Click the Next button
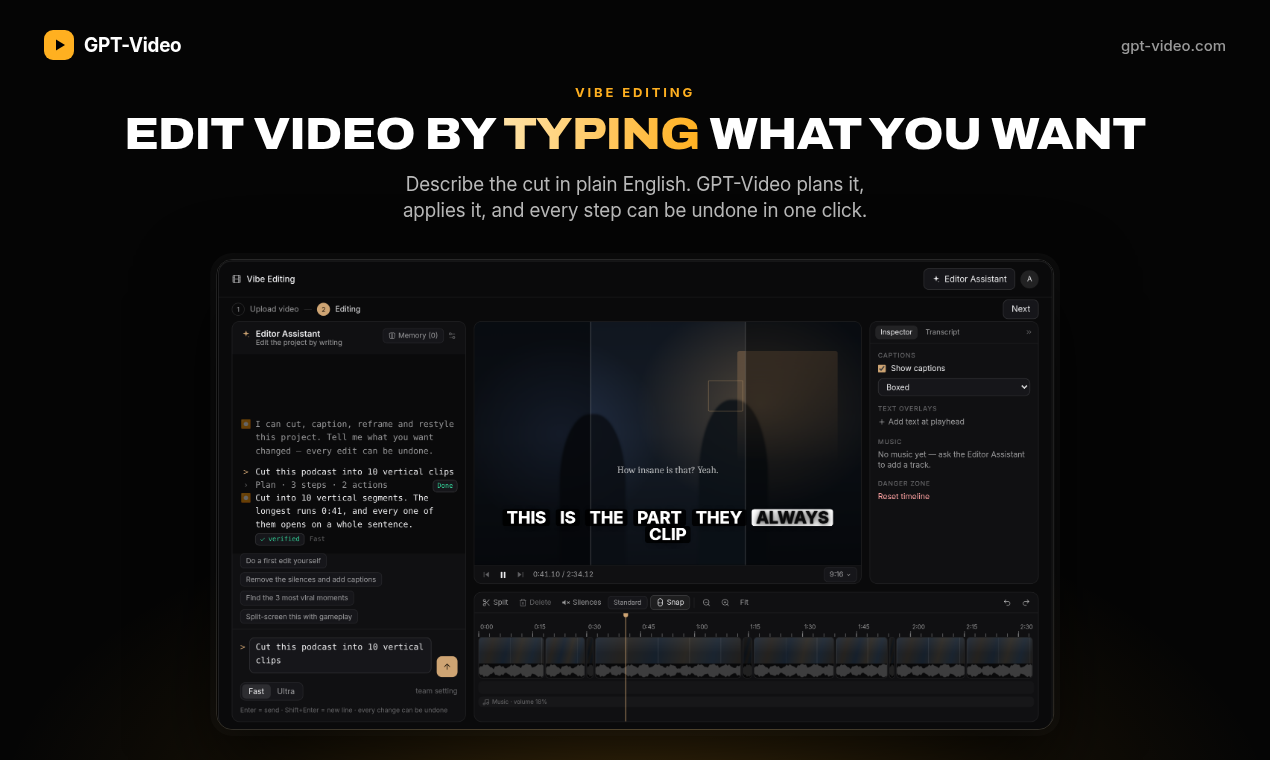1270x760 pixels. click(1020, 309)
